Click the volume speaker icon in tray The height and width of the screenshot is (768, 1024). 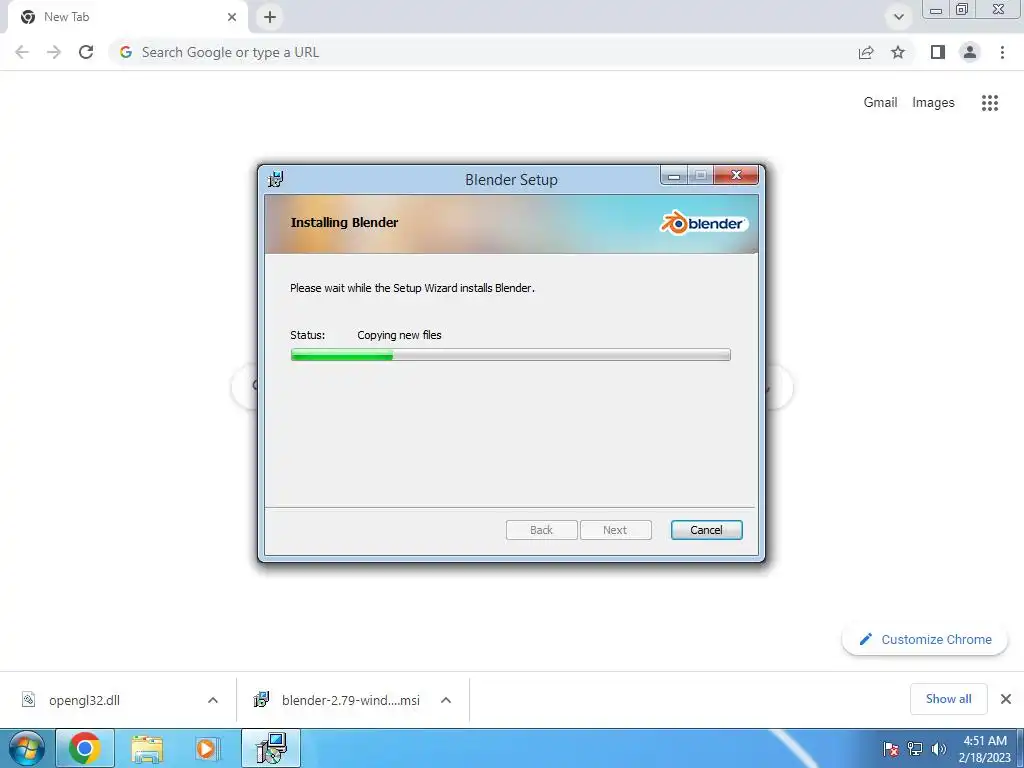point(939,749)
